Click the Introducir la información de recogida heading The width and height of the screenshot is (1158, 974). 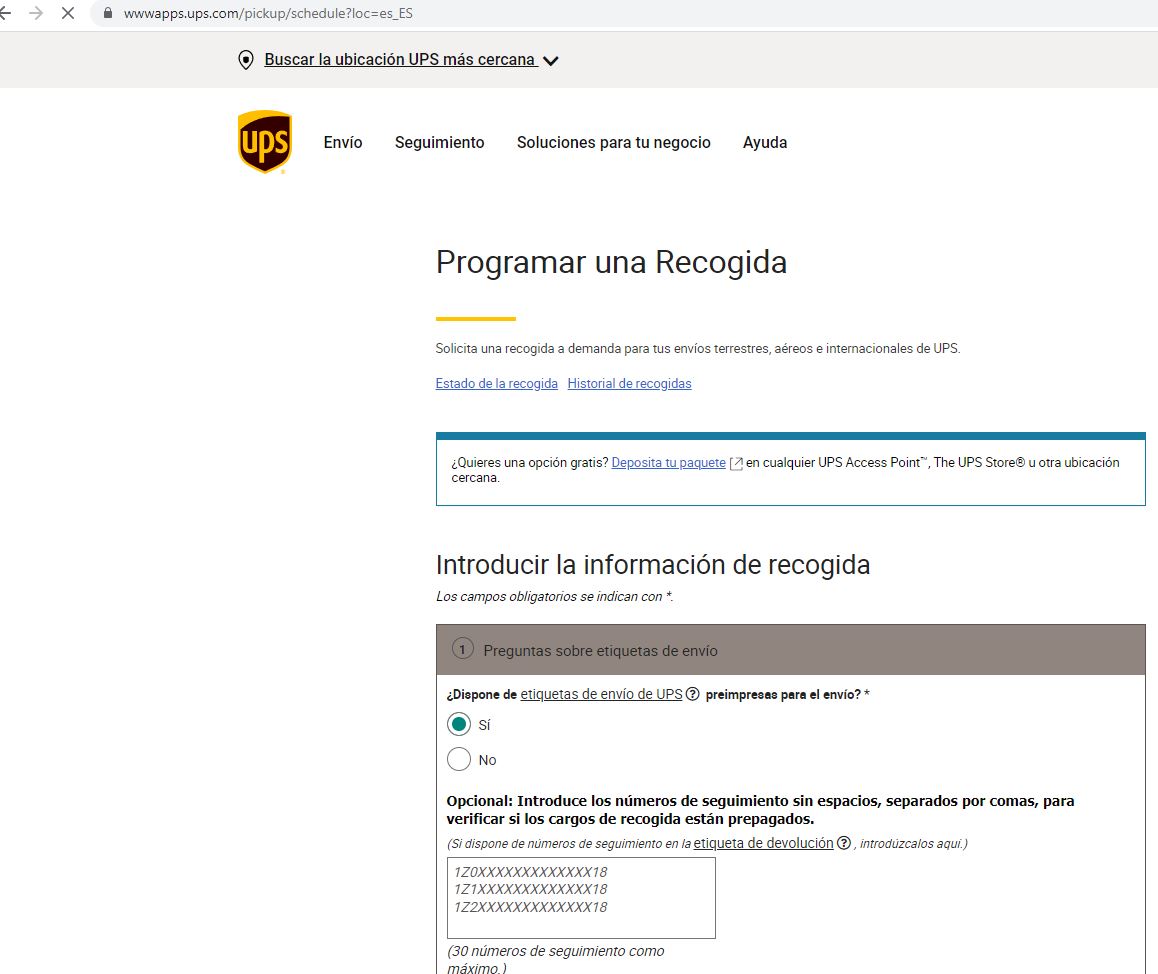[x=653, y=565]
